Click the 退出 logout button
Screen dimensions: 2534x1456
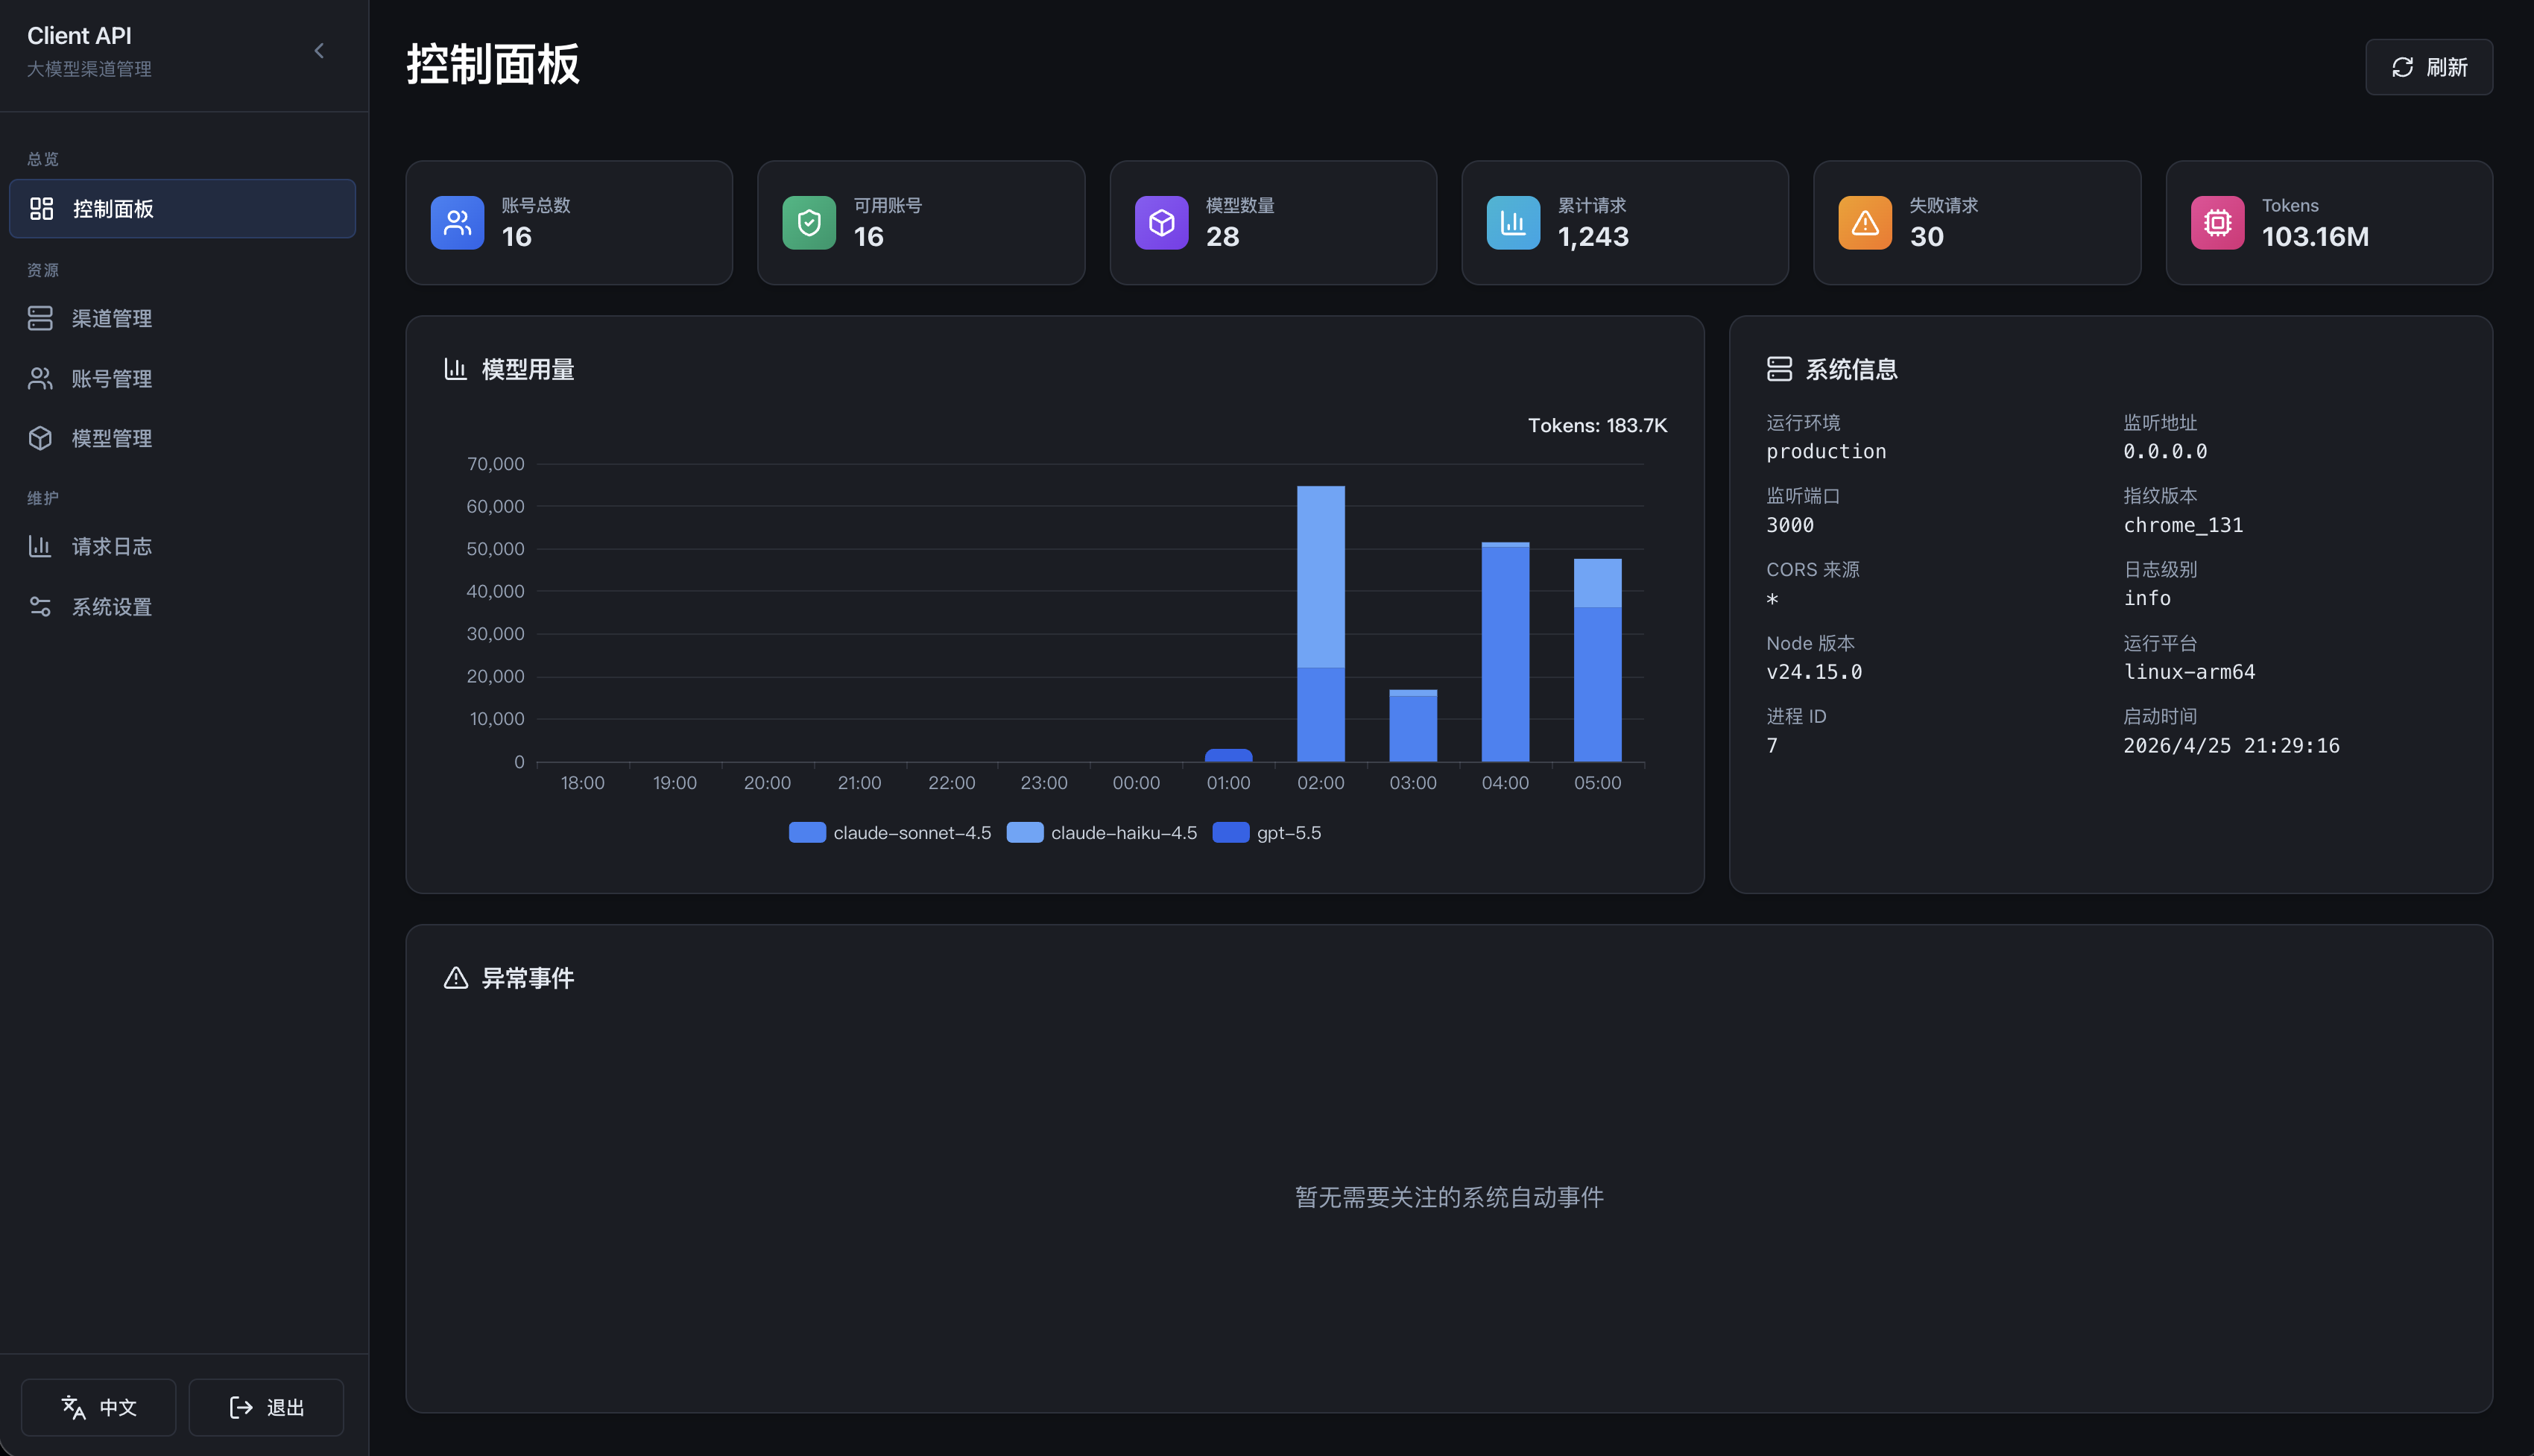(x=266, y=1407)
